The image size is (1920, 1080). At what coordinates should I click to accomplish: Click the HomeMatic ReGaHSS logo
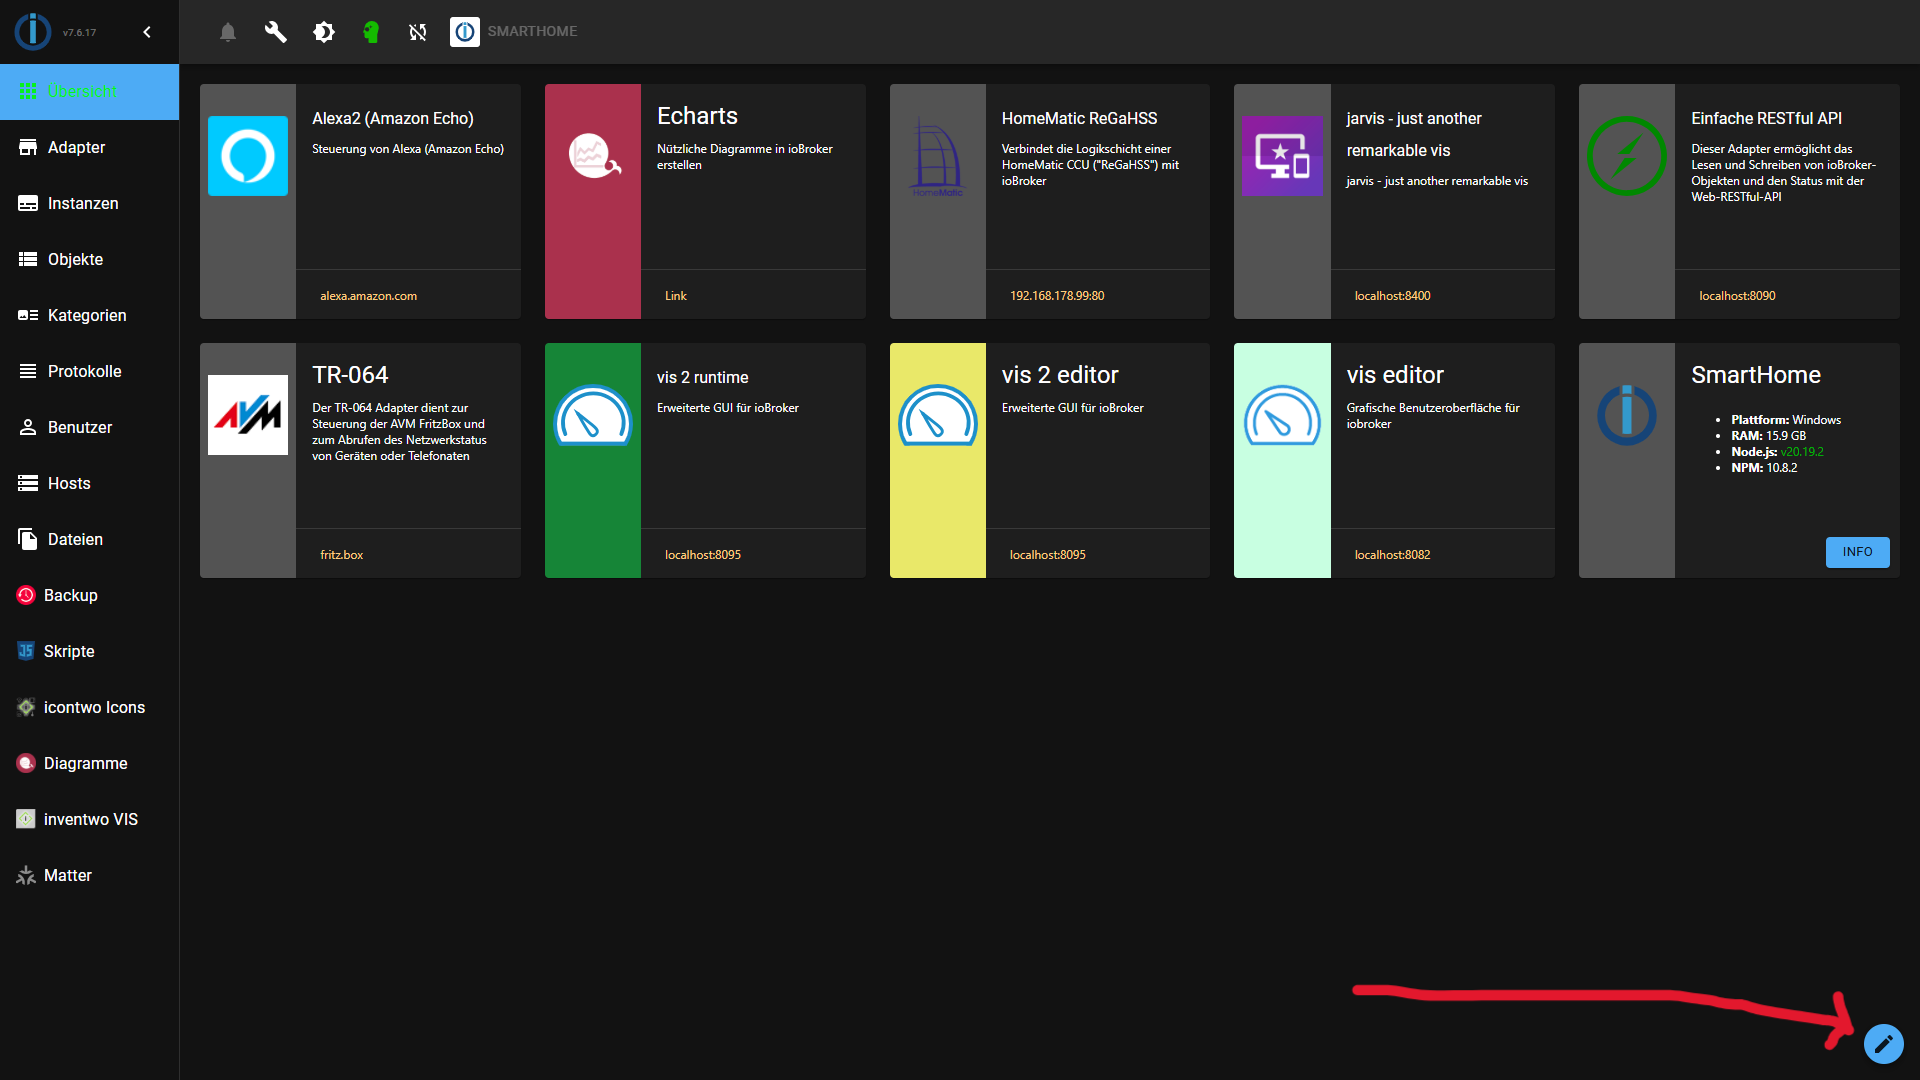937,156
